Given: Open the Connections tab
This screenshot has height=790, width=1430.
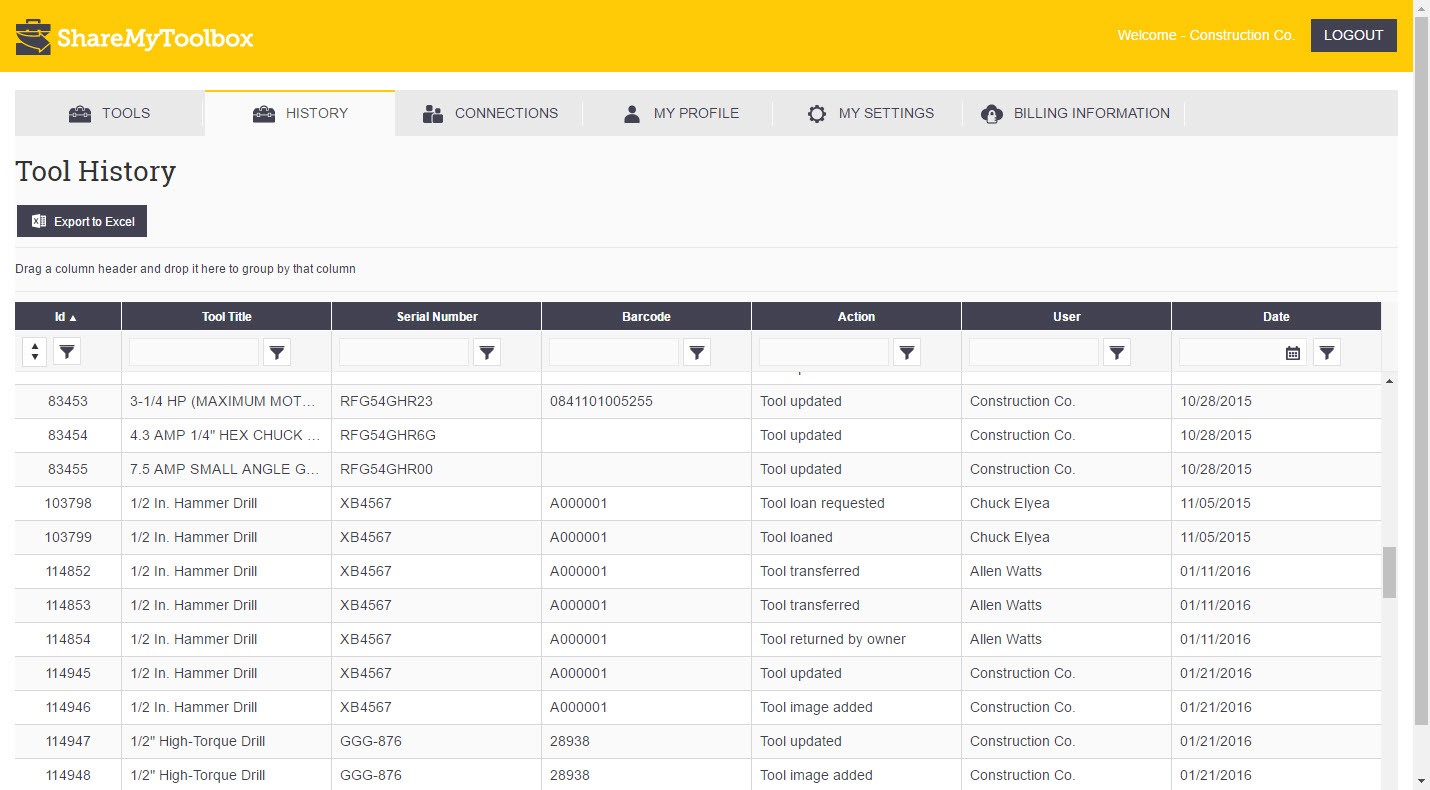Looking at the screenshot, I should pos(490,113).
